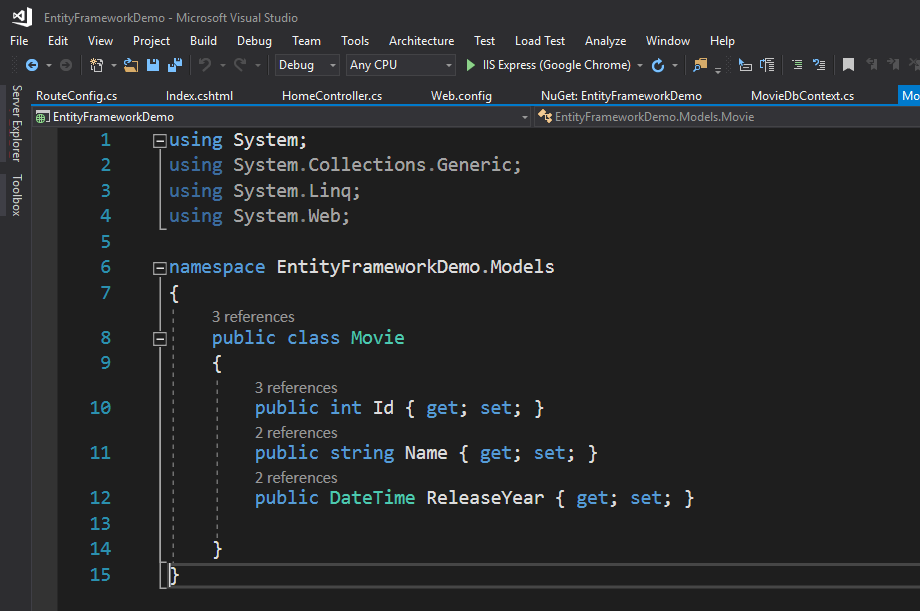The height and width of the screenshot is (611, 920).
Task: Open the Window menu
Action: (x=668, y=41)
